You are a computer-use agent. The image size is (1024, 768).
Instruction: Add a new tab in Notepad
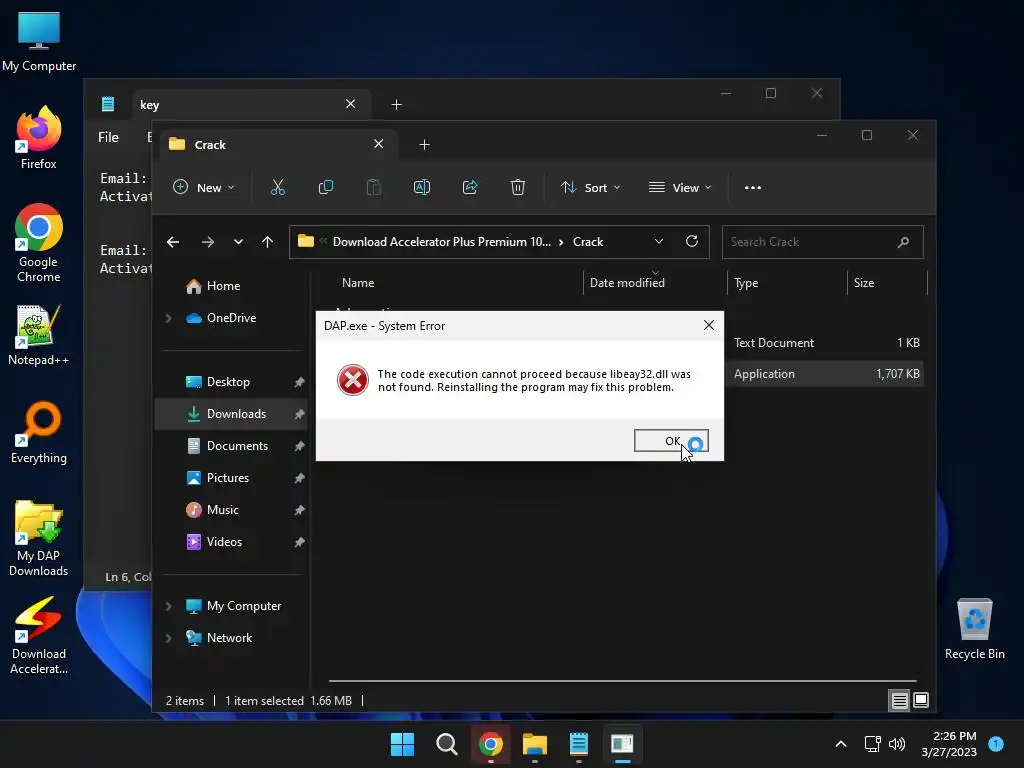(396, 104)
